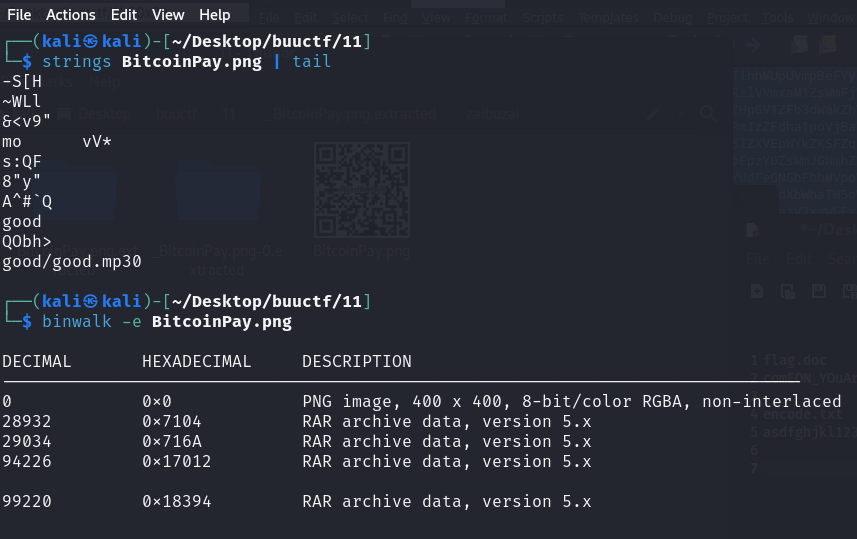
Task: Open the Debug menu in background editor
Action: click(x=673, y=18)
